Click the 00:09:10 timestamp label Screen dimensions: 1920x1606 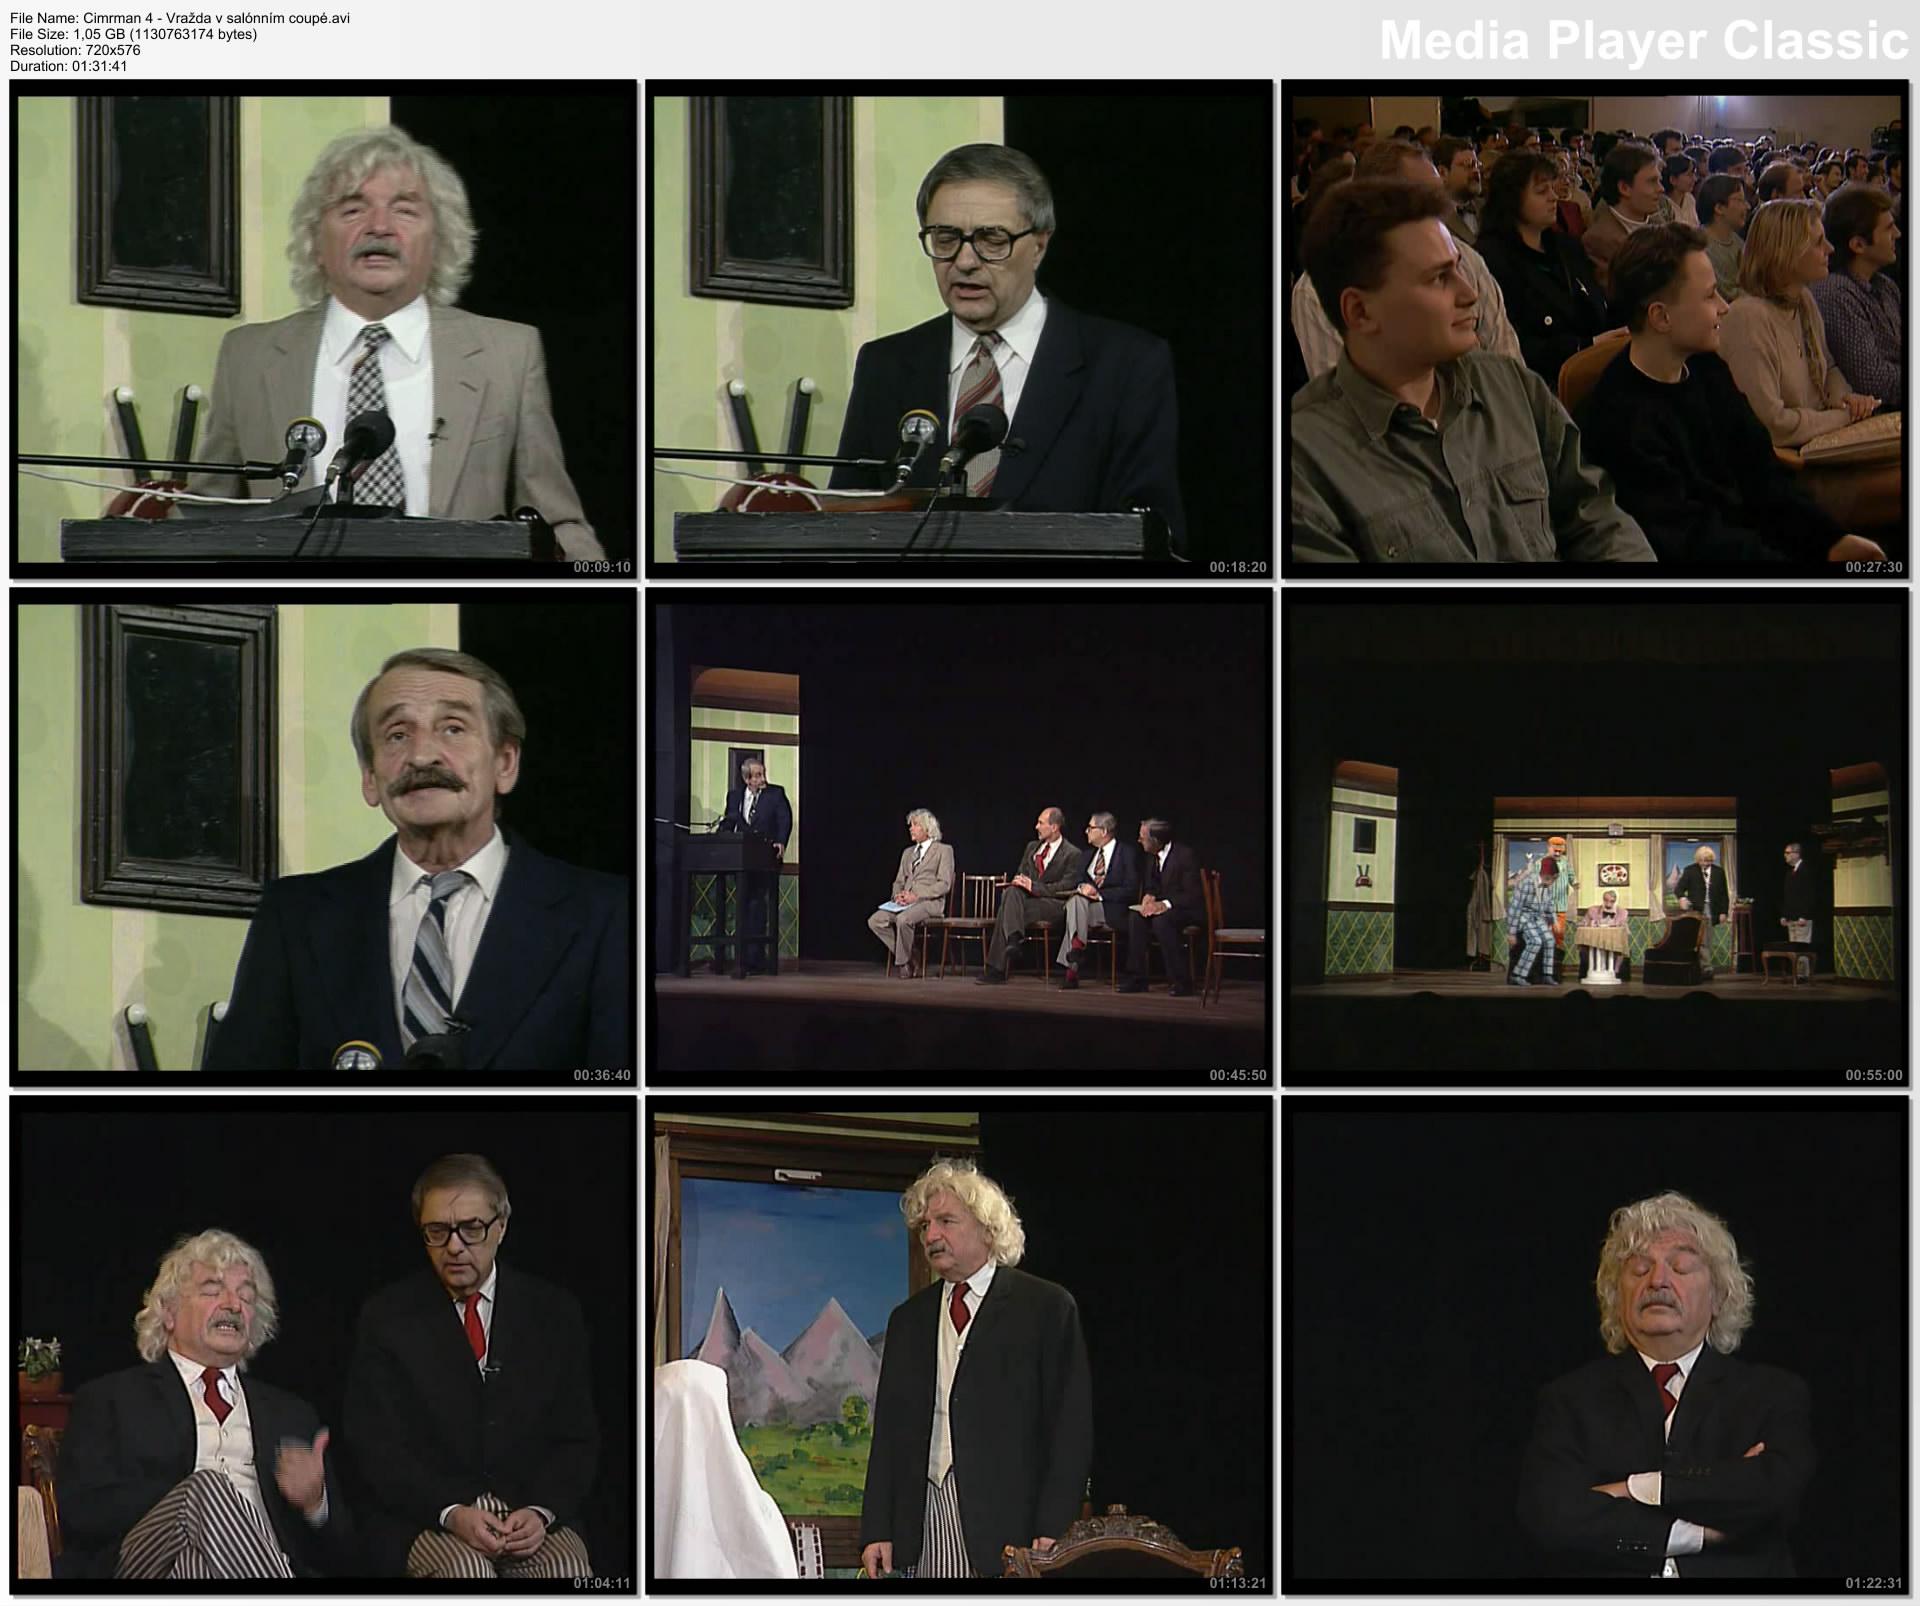602,567
